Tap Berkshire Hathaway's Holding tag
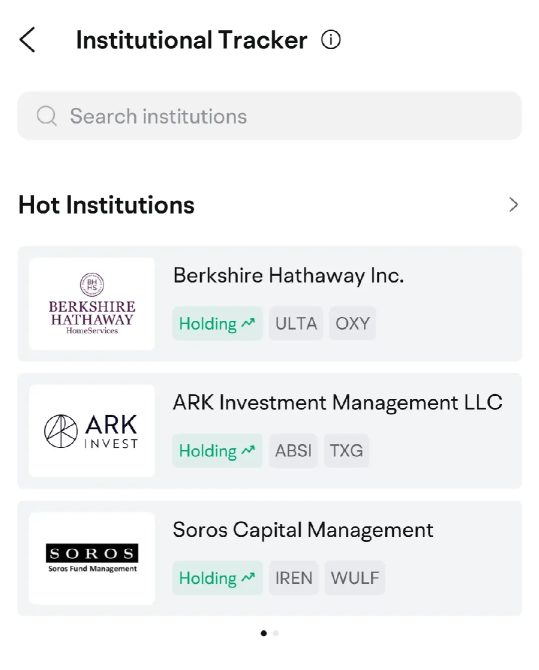This screenshot has height=670, width=539. (217, 323)
